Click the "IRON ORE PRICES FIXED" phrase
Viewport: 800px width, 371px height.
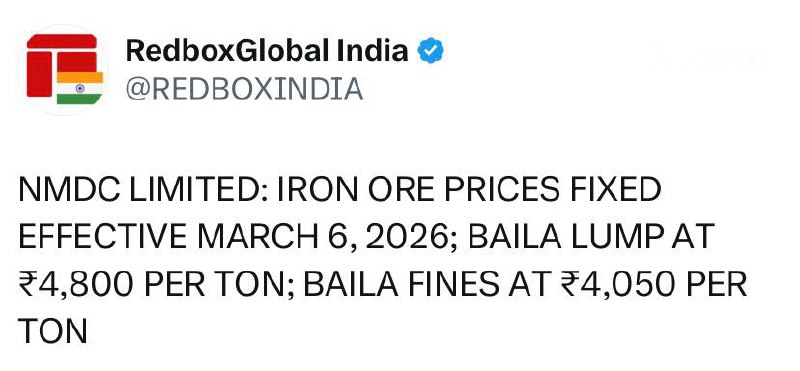469,190
